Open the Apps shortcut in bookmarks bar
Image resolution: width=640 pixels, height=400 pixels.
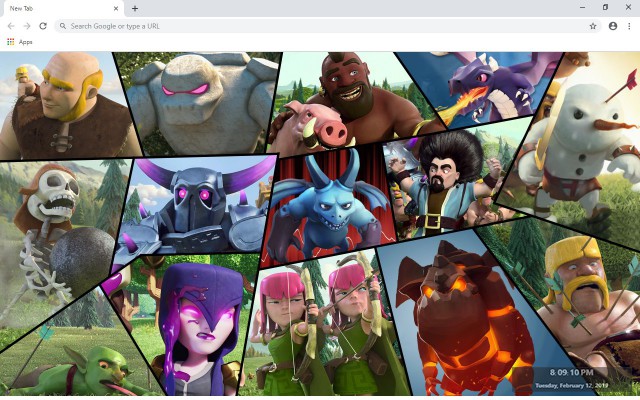tap(20, 42)
